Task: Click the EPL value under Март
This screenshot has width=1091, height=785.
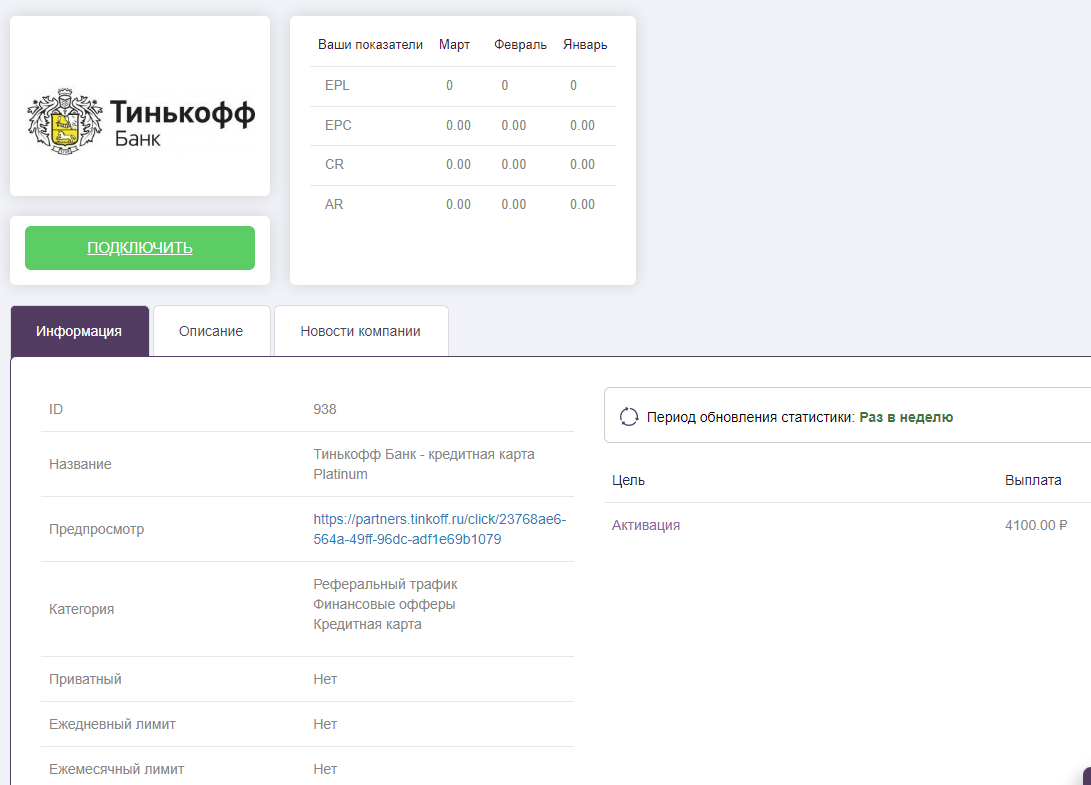Action: [449, 86]
